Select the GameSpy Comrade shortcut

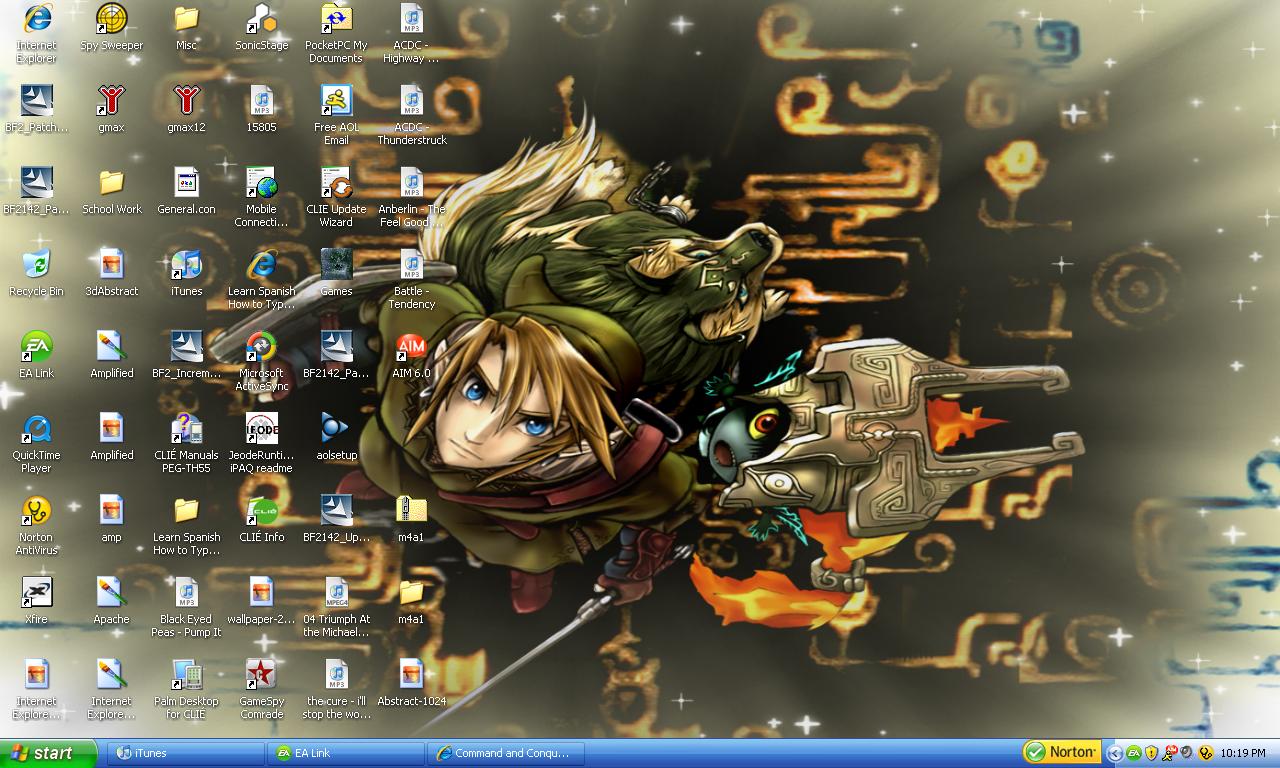(261, 676)
